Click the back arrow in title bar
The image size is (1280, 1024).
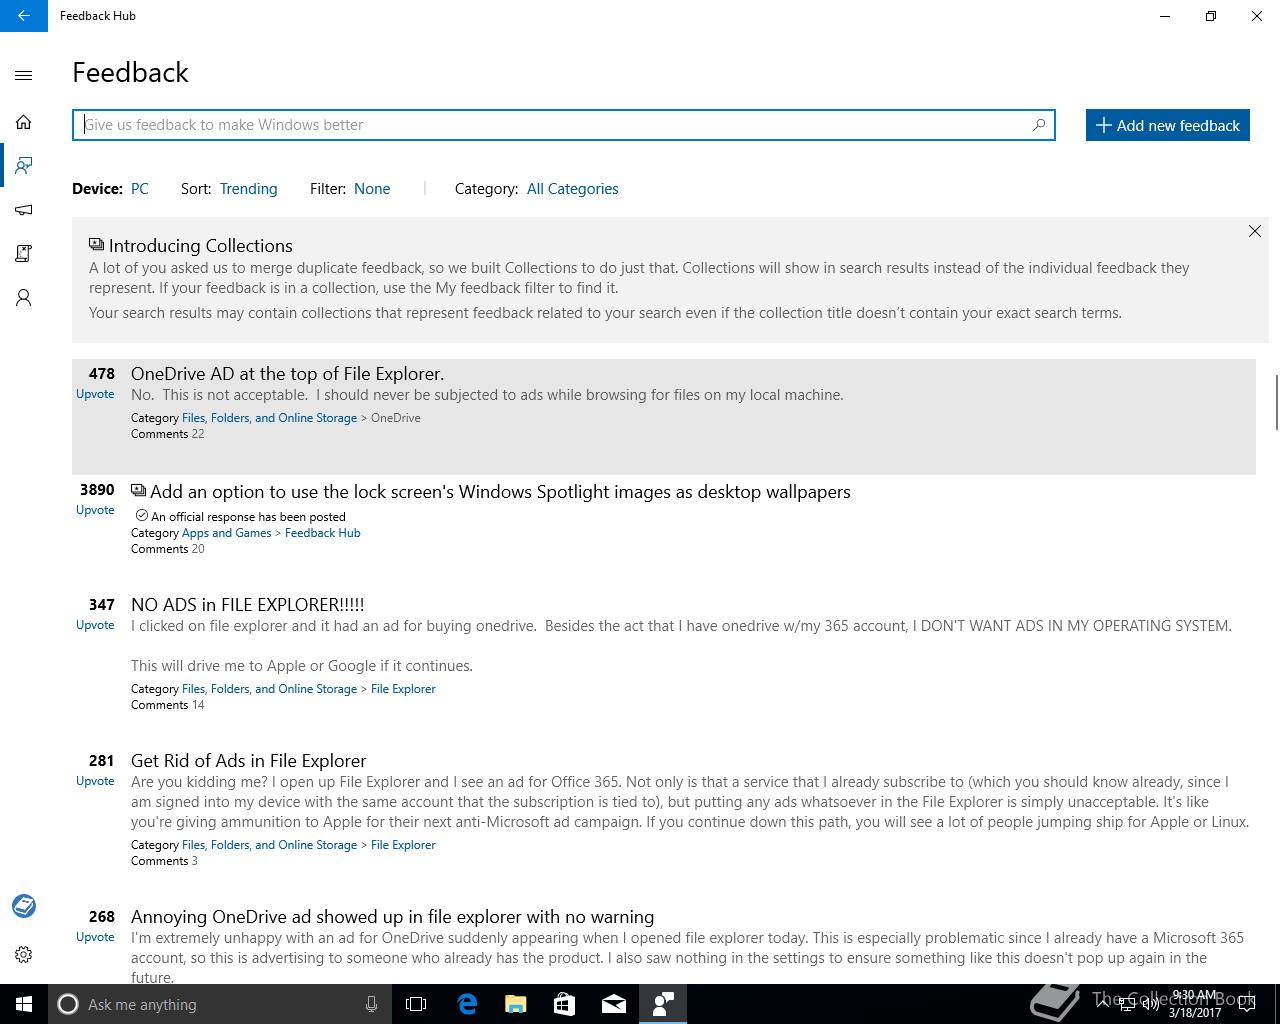(x=24, y=16)
